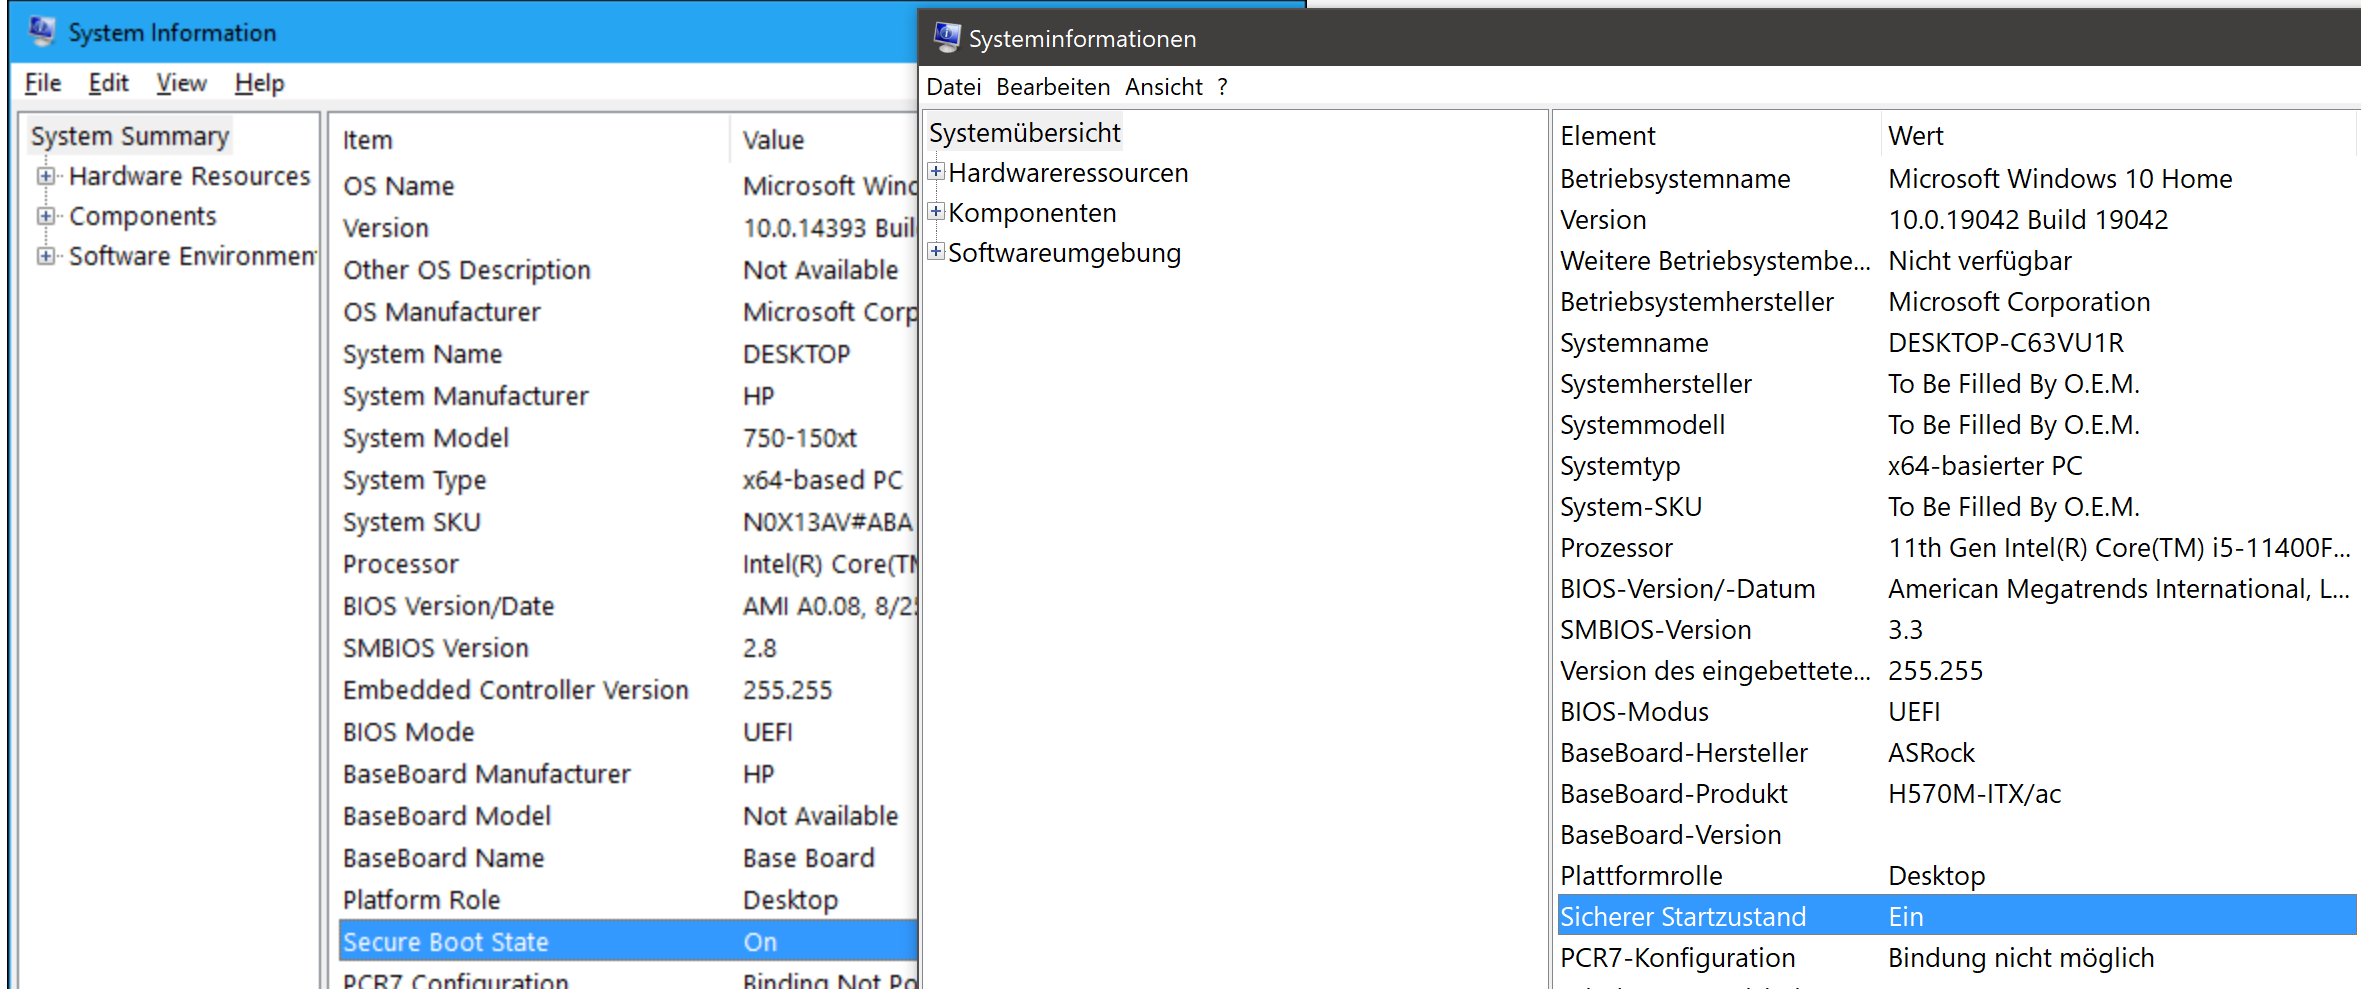This screenshot has width=2361, height=989.
Task: Click the Wert column header
Action: tap(2118, 136)
